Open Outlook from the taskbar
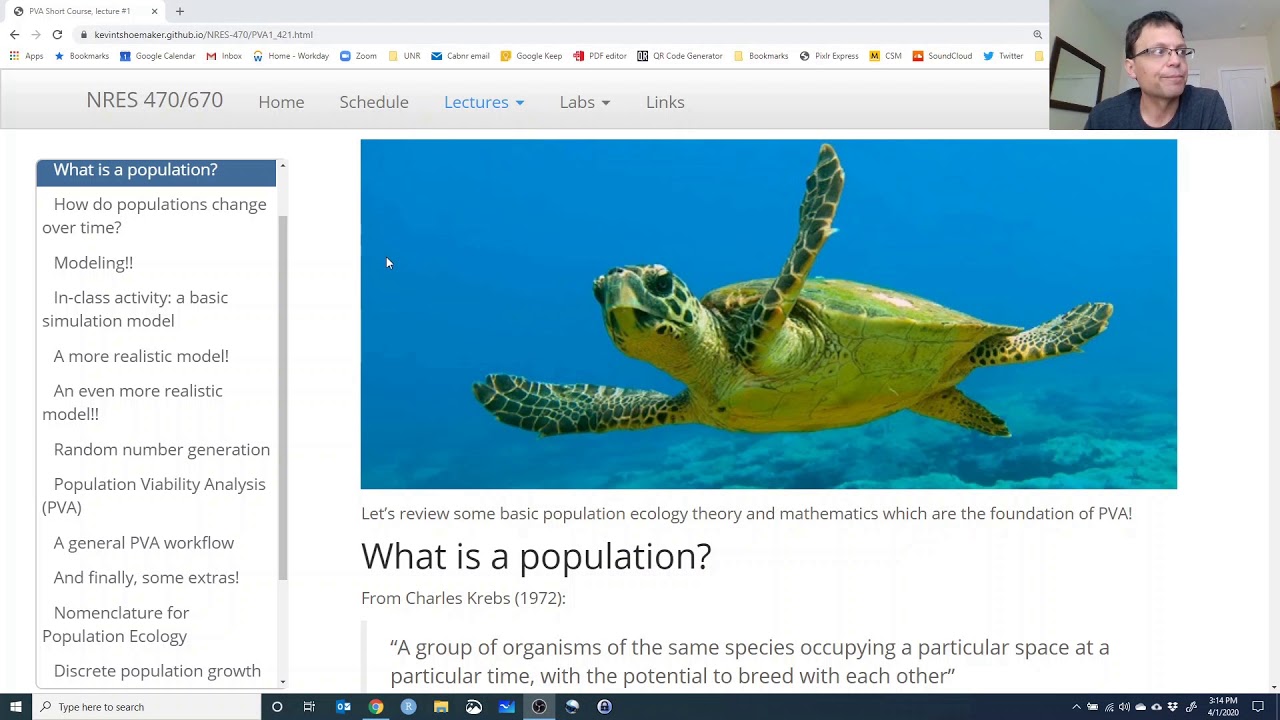The height and width of the screenshot is (720, 1280). pos(343,707)
